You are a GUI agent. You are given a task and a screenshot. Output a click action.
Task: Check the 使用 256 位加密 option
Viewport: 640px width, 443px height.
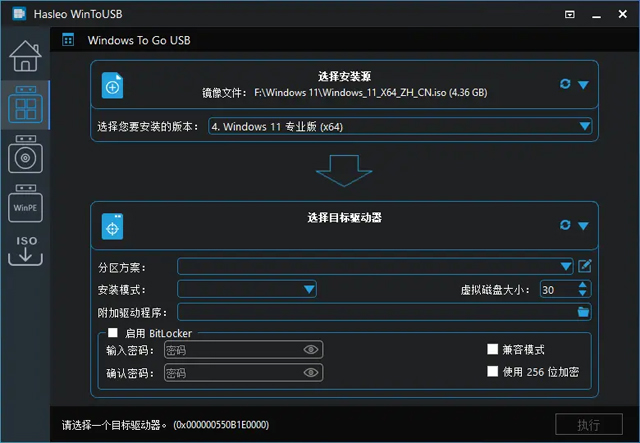pos(492,372)
